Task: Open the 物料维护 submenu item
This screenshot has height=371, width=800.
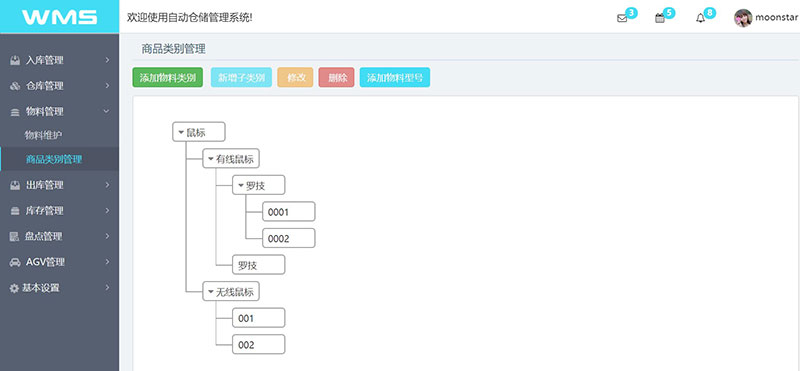Action: coord(43,135)
